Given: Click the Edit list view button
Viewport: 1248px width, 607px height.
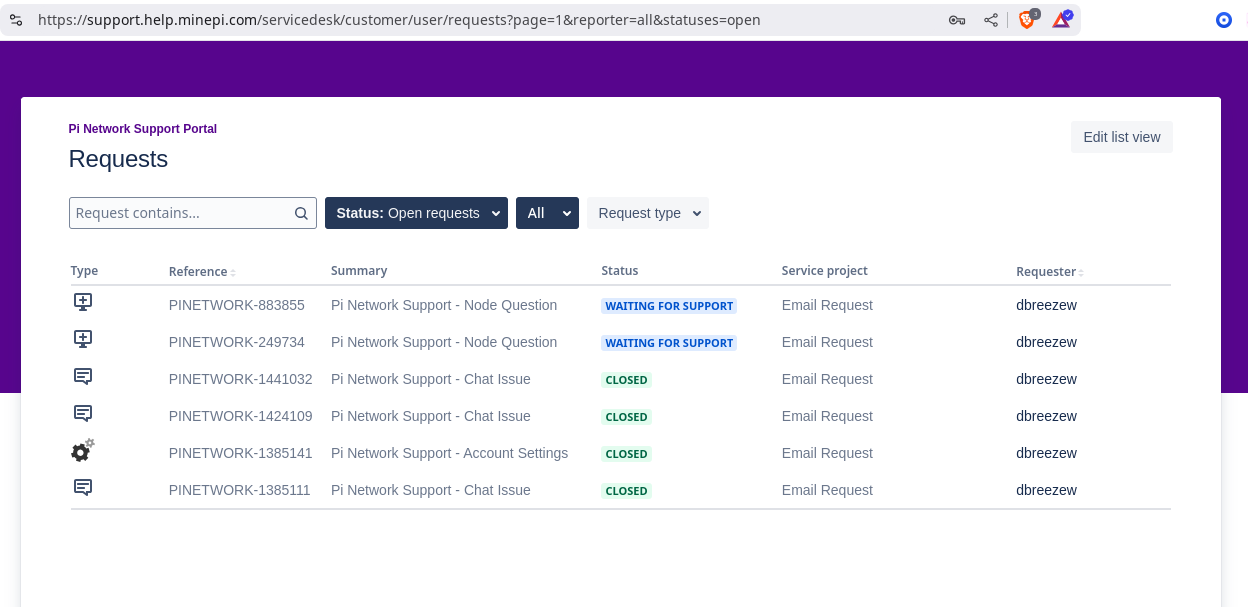Looking at the screenshot, I should pos(1122,137).
